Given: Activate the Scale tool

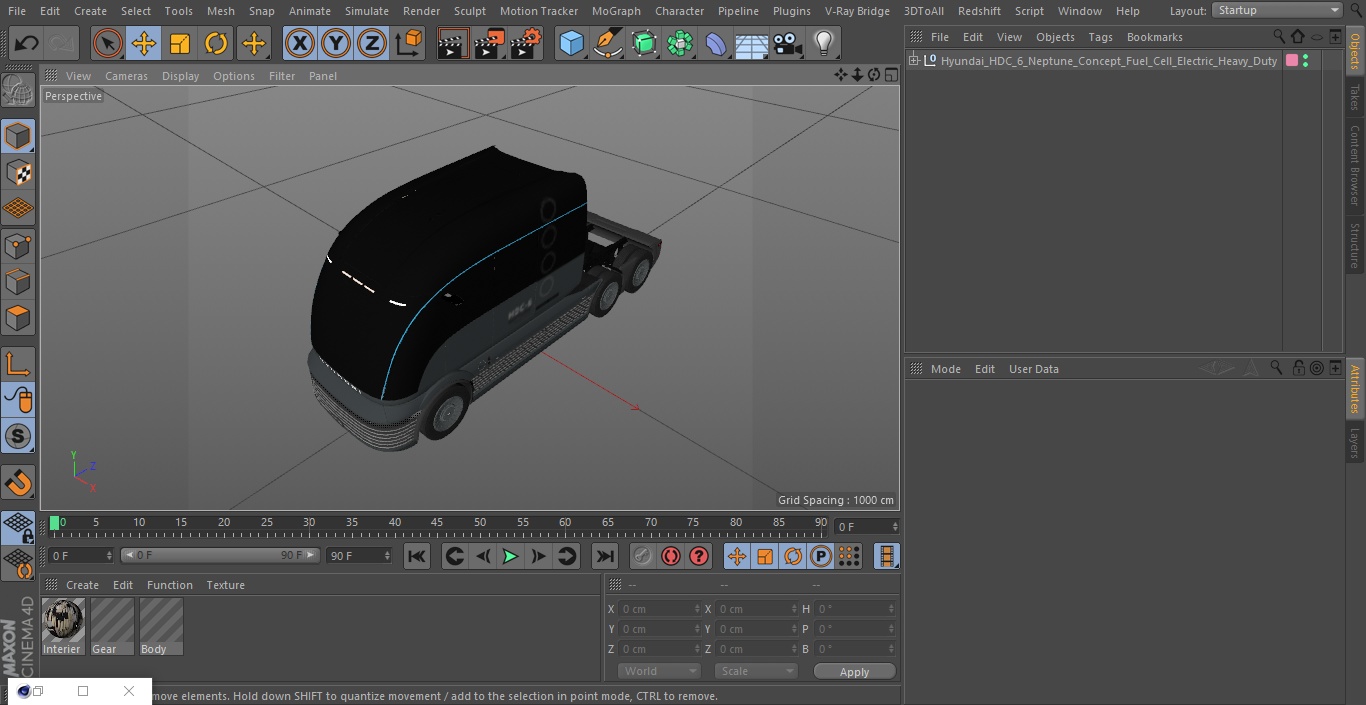Looking at the screenshot, I should 180,43.
